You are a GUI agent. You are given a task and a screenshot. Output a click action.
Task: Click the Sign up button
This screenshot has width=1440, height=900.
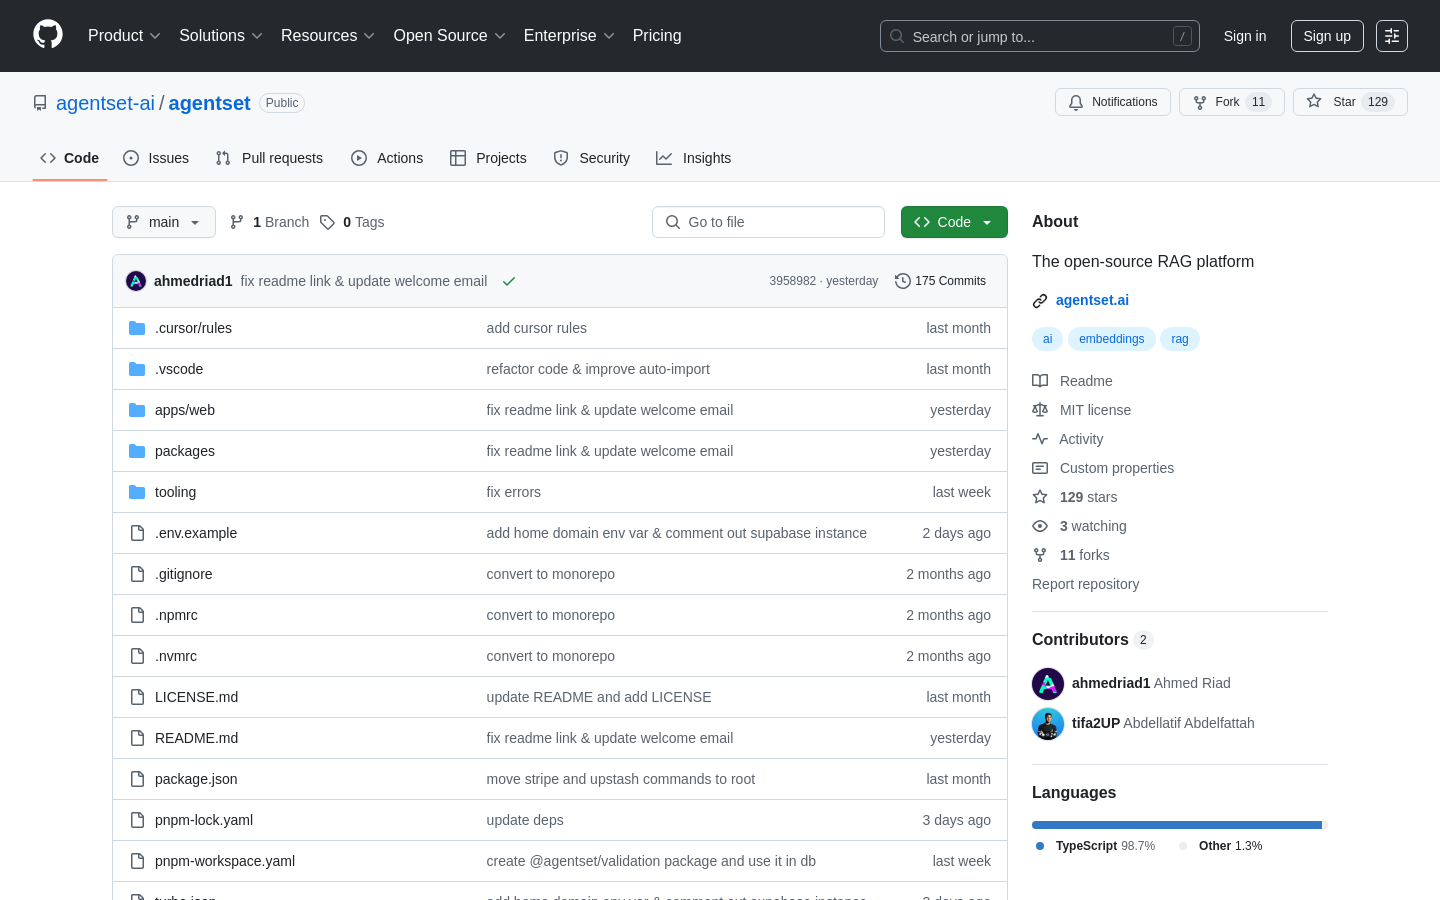[x=1327, y=36]
